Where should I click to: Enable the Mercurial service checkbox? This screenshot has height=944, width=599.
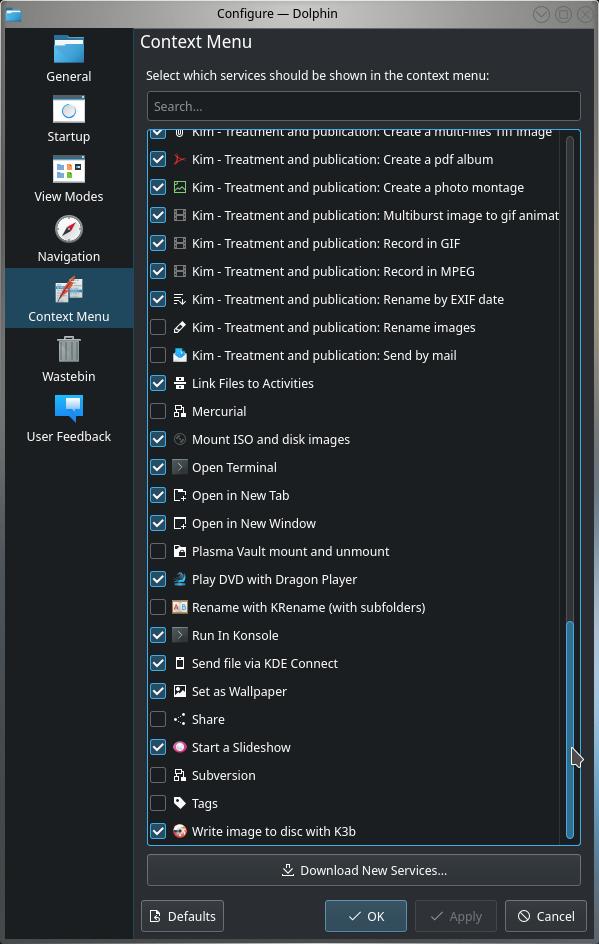coord(158,411)
